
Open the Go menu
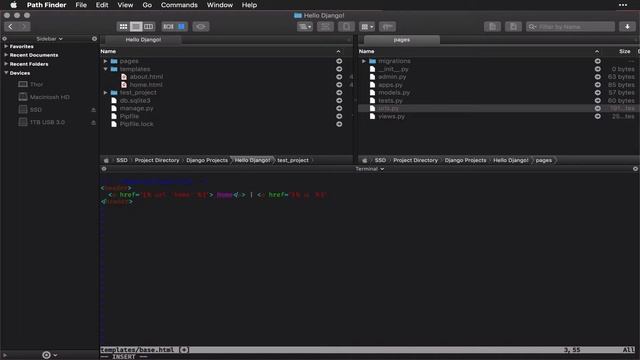[147, 5]
